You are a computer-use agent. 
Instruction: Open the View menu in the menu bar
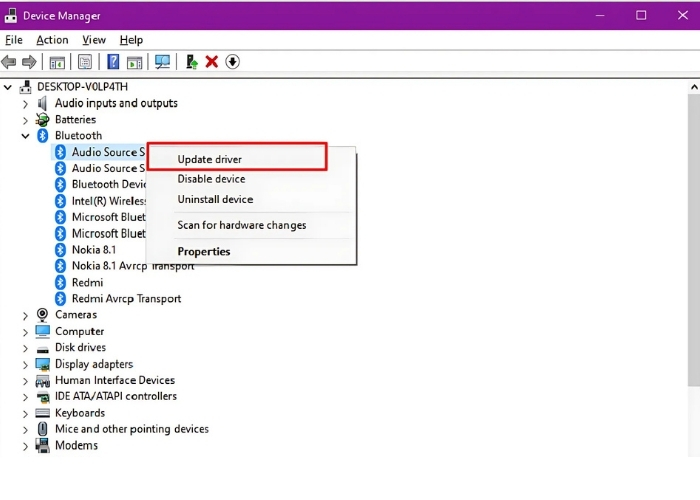pyautogui.click(x=94, y=40)
